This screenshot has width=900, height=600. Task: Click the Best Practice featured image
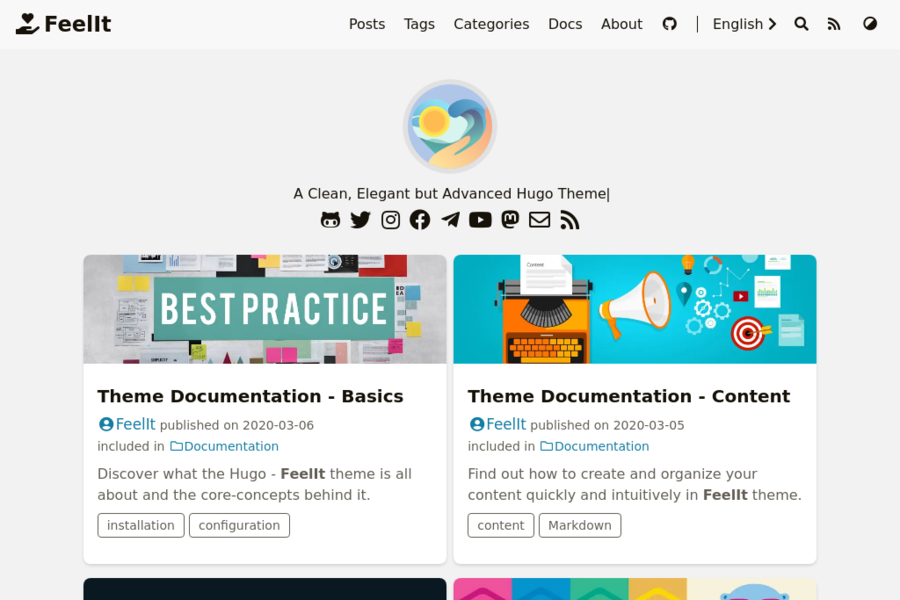tap(265, 309)
